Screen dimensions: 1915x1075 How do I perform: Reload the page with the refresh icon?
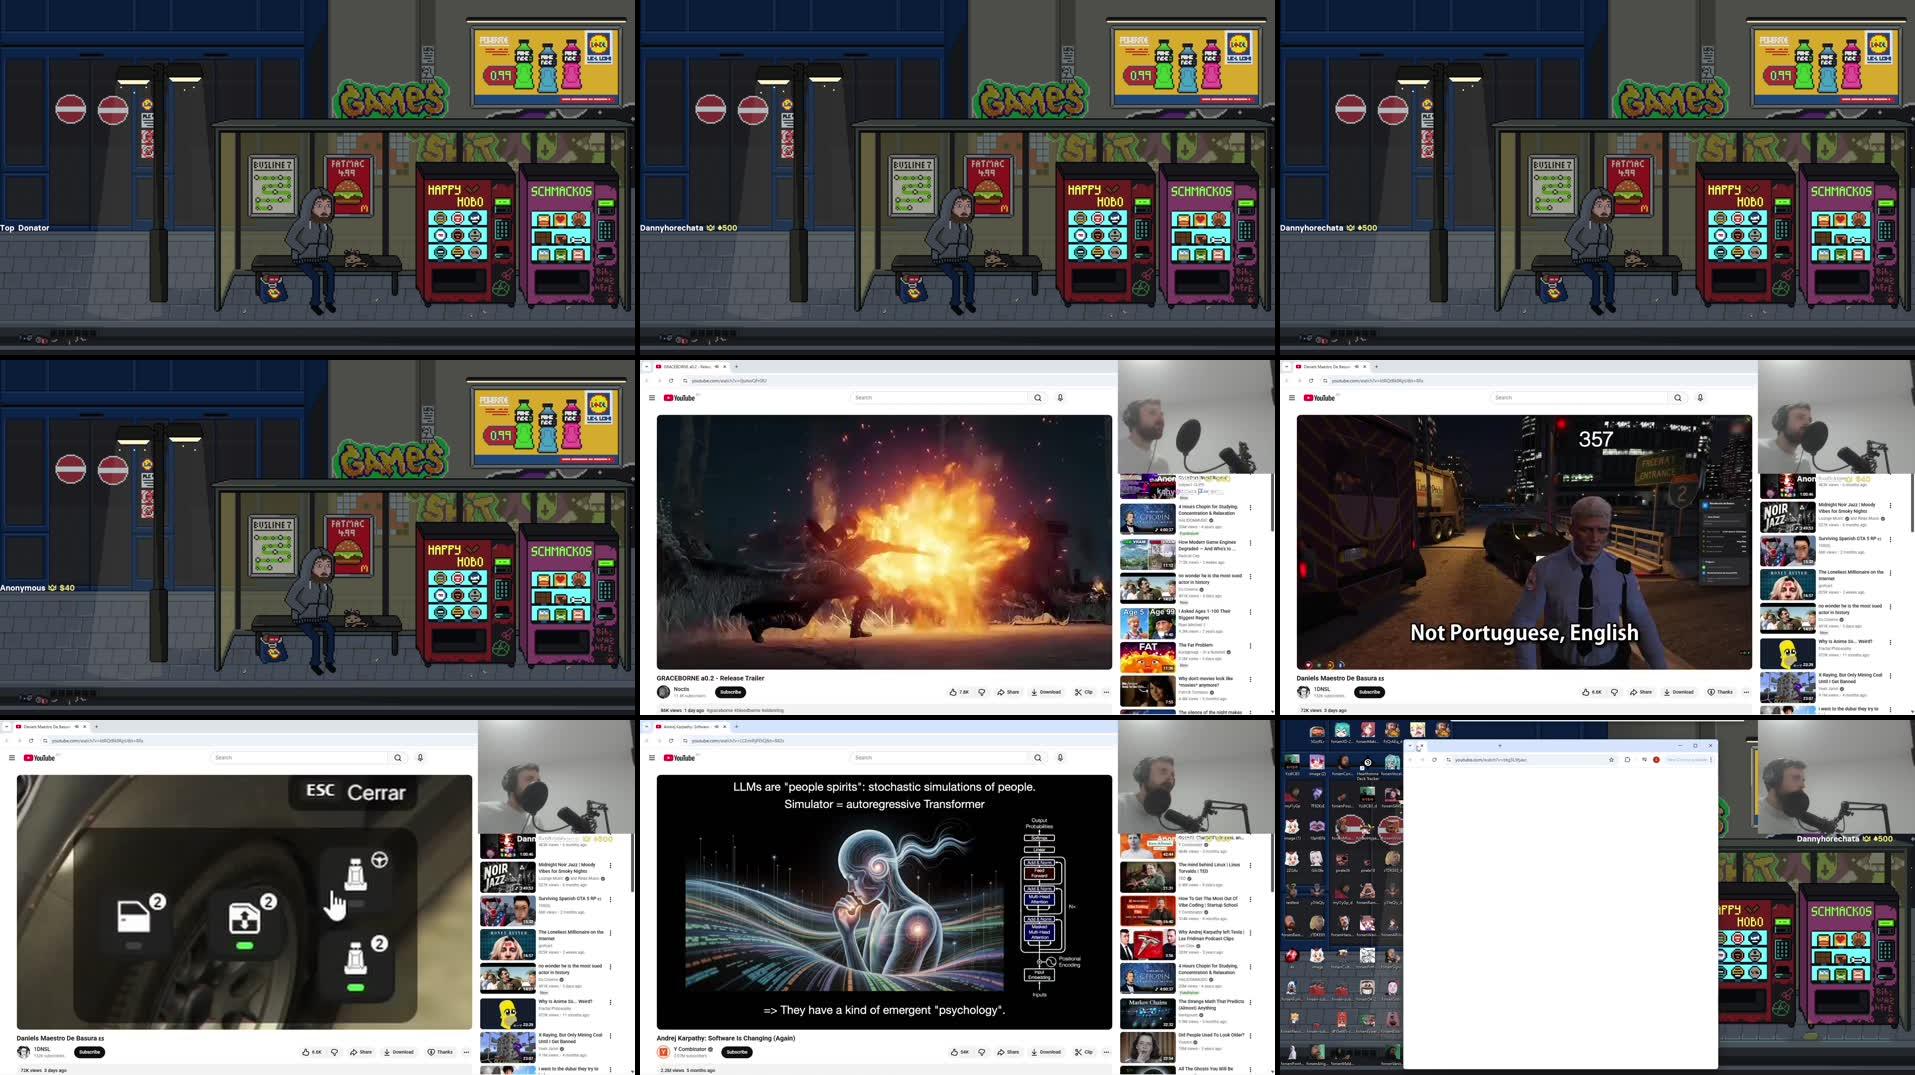[x=671, y=380]
